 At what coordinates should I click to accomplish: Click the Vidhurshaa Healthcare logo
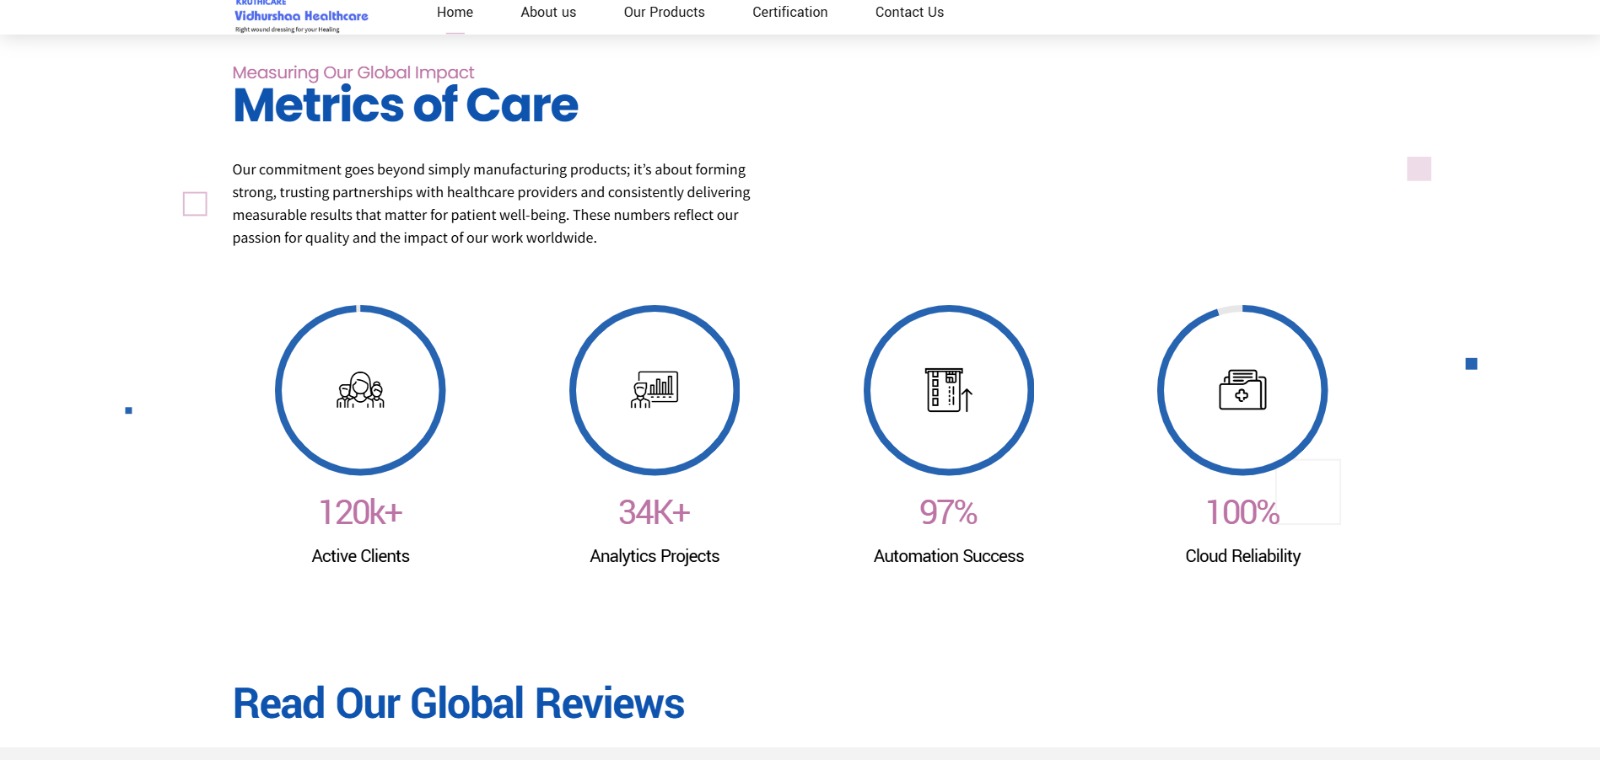coord(300,17)
